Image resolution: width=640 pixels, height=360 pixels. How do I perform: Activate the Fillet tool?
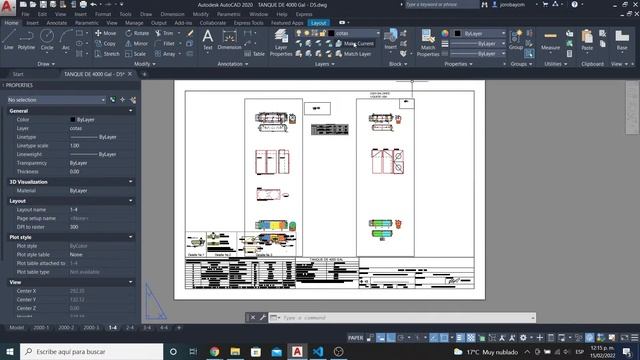[165, 43]
